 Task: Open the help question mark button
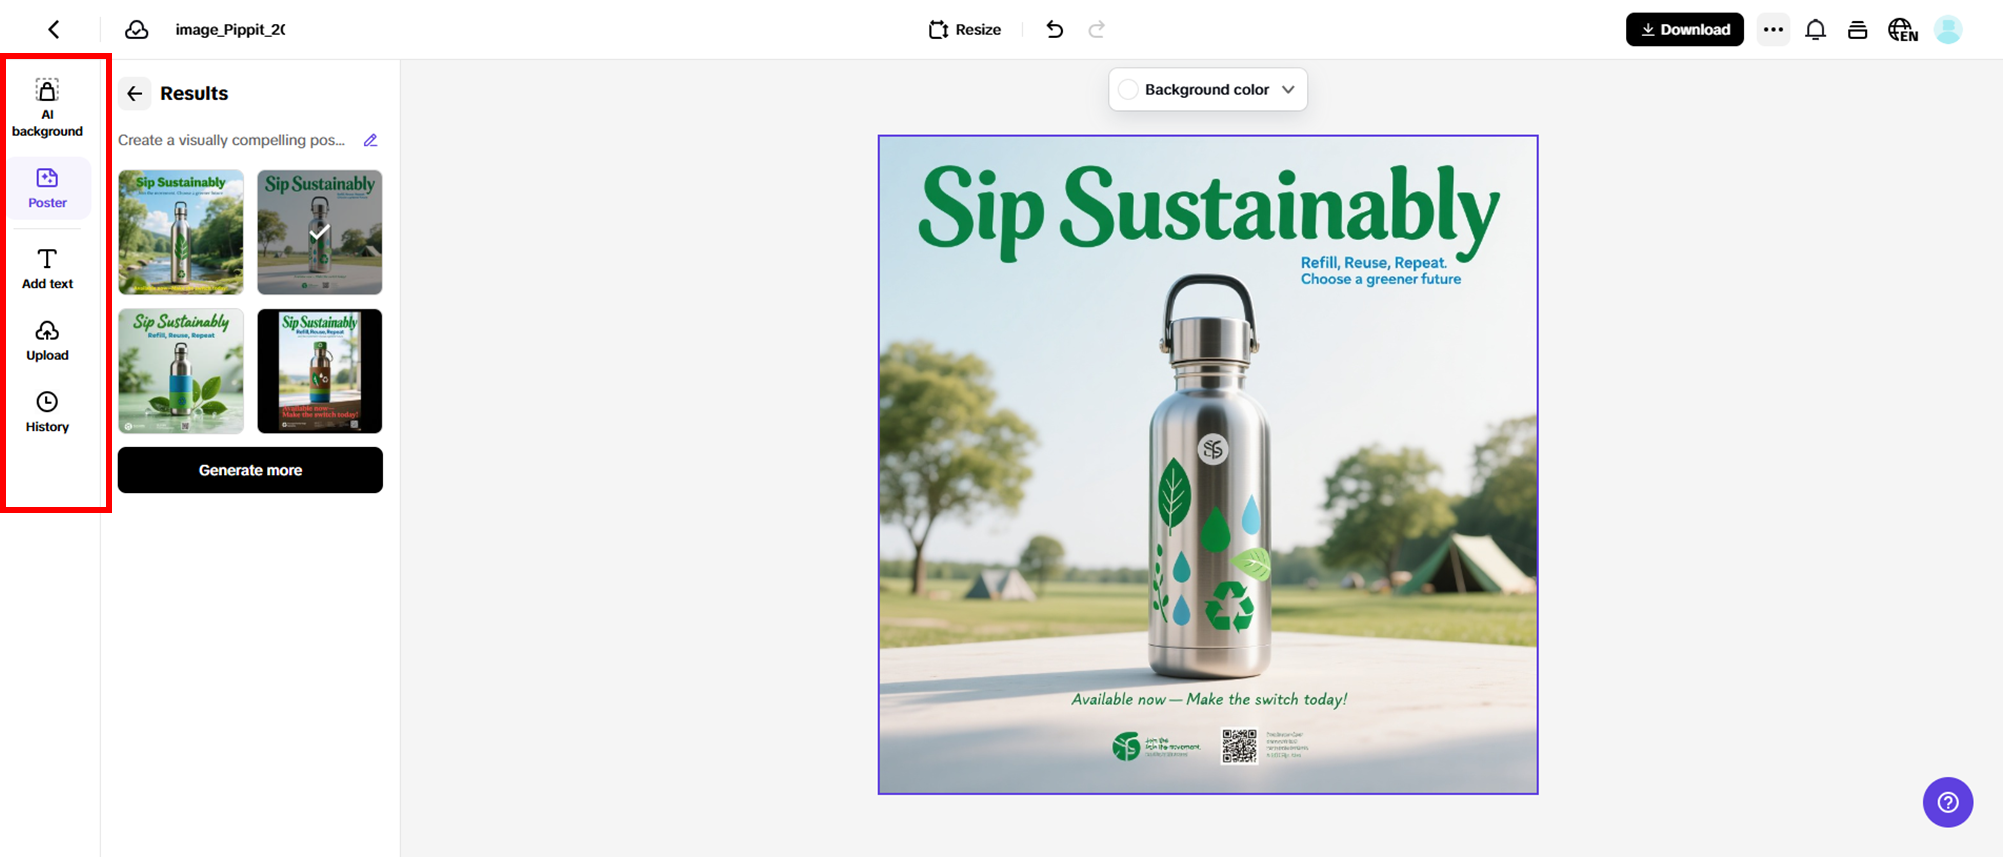coord(1947,802)
